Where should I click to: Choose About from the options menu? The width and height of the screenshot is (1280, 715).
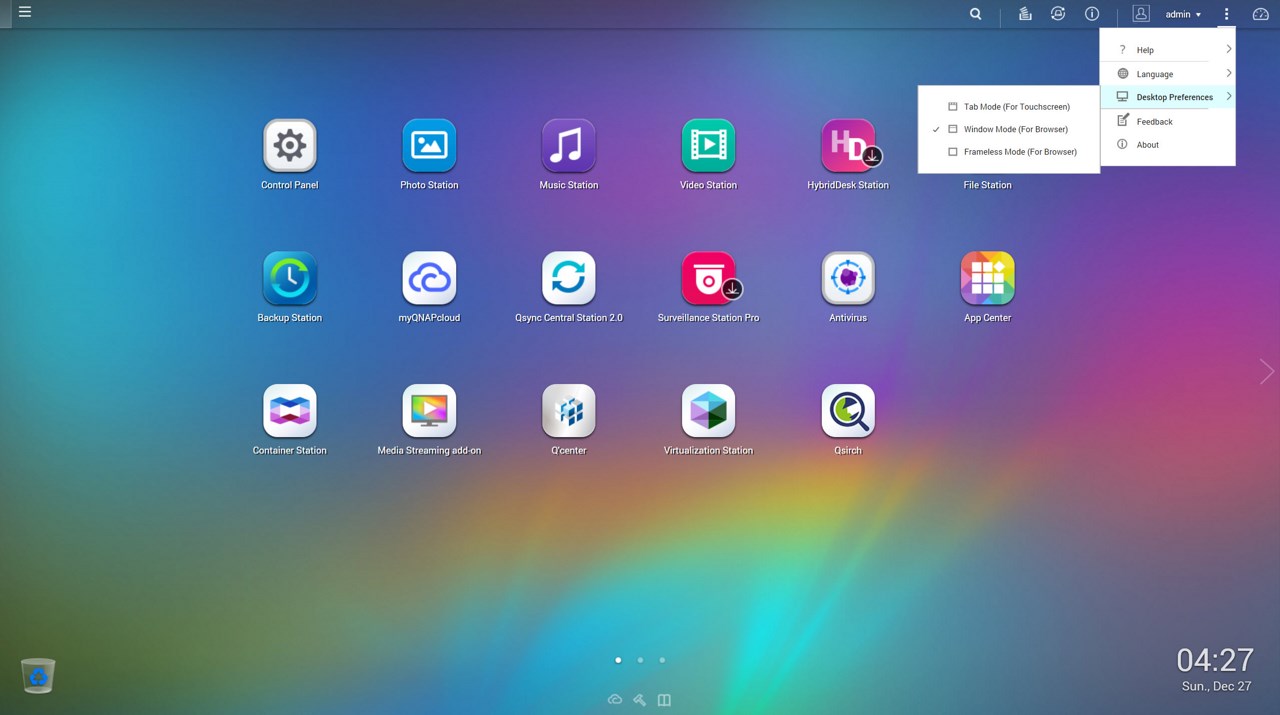[1168, 145]
